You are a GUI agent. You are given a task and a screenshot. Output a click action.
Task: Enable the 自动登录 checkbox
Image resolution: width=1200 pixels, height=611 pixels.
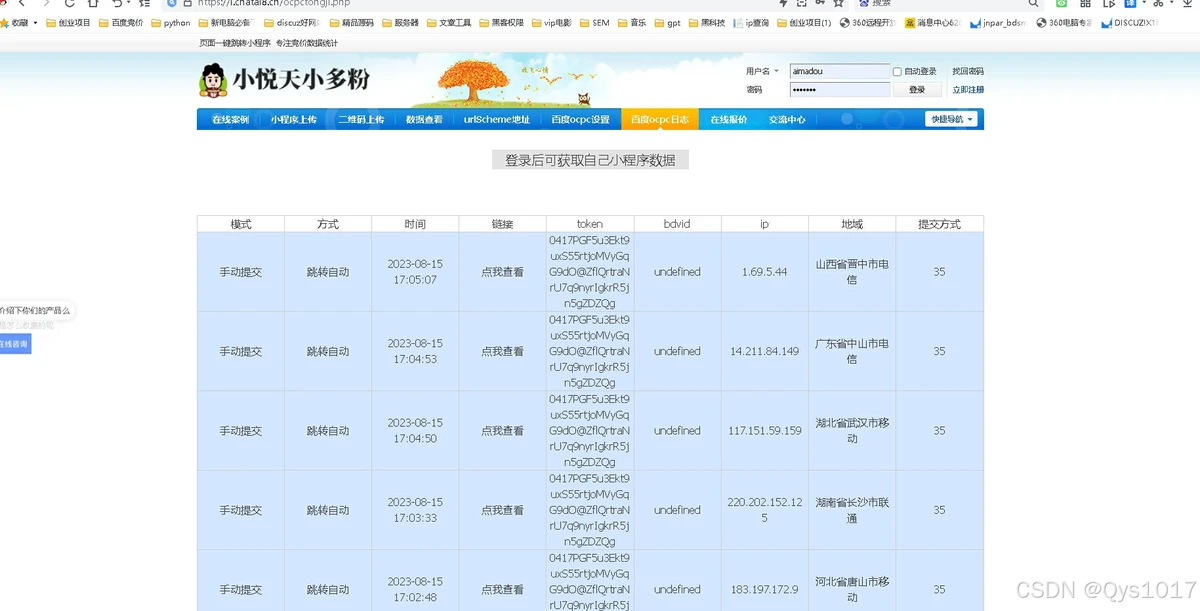[897, 72]
